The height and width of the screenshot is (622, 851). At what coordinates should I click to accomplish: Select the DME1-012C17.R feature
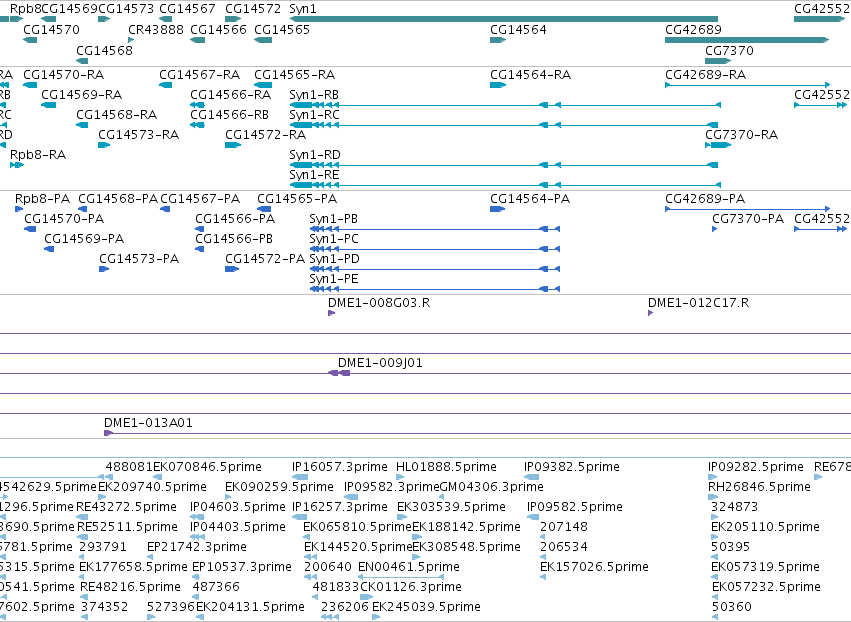click(x=651, y=313)
